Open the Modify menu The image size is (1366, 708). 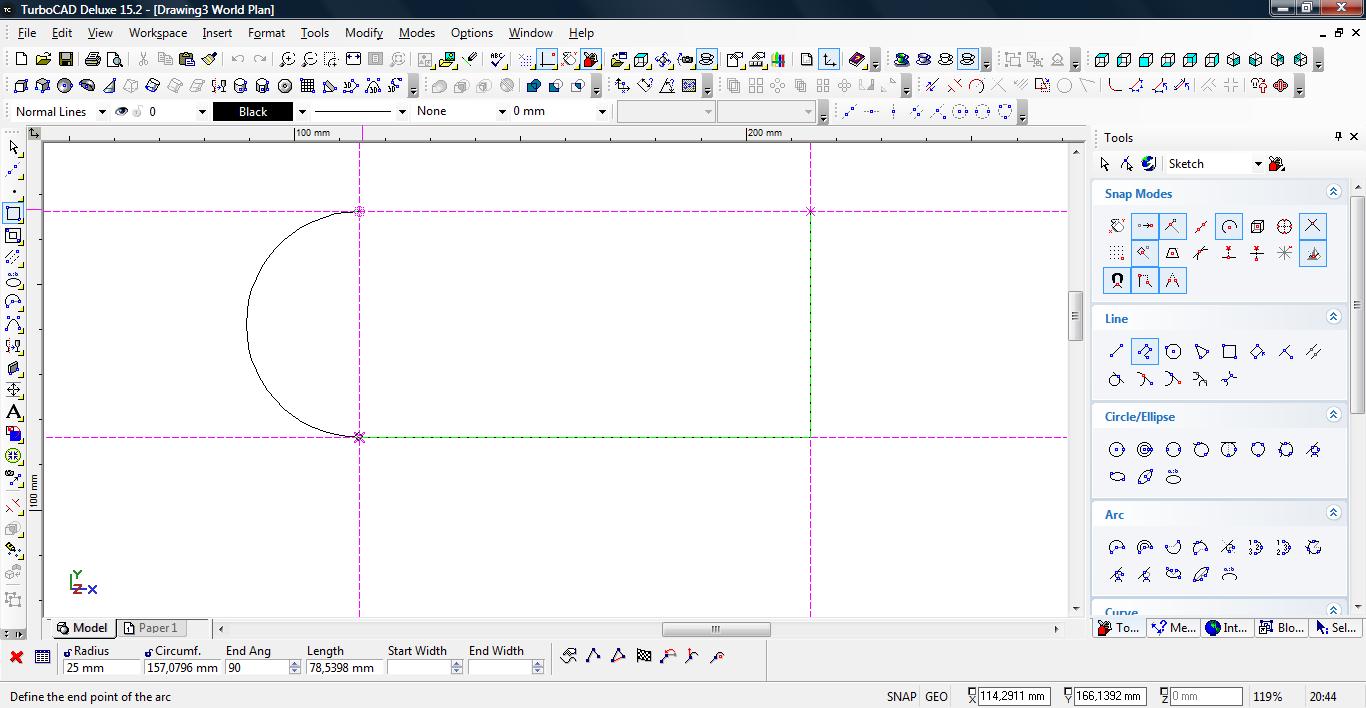[x=363, y=33]
